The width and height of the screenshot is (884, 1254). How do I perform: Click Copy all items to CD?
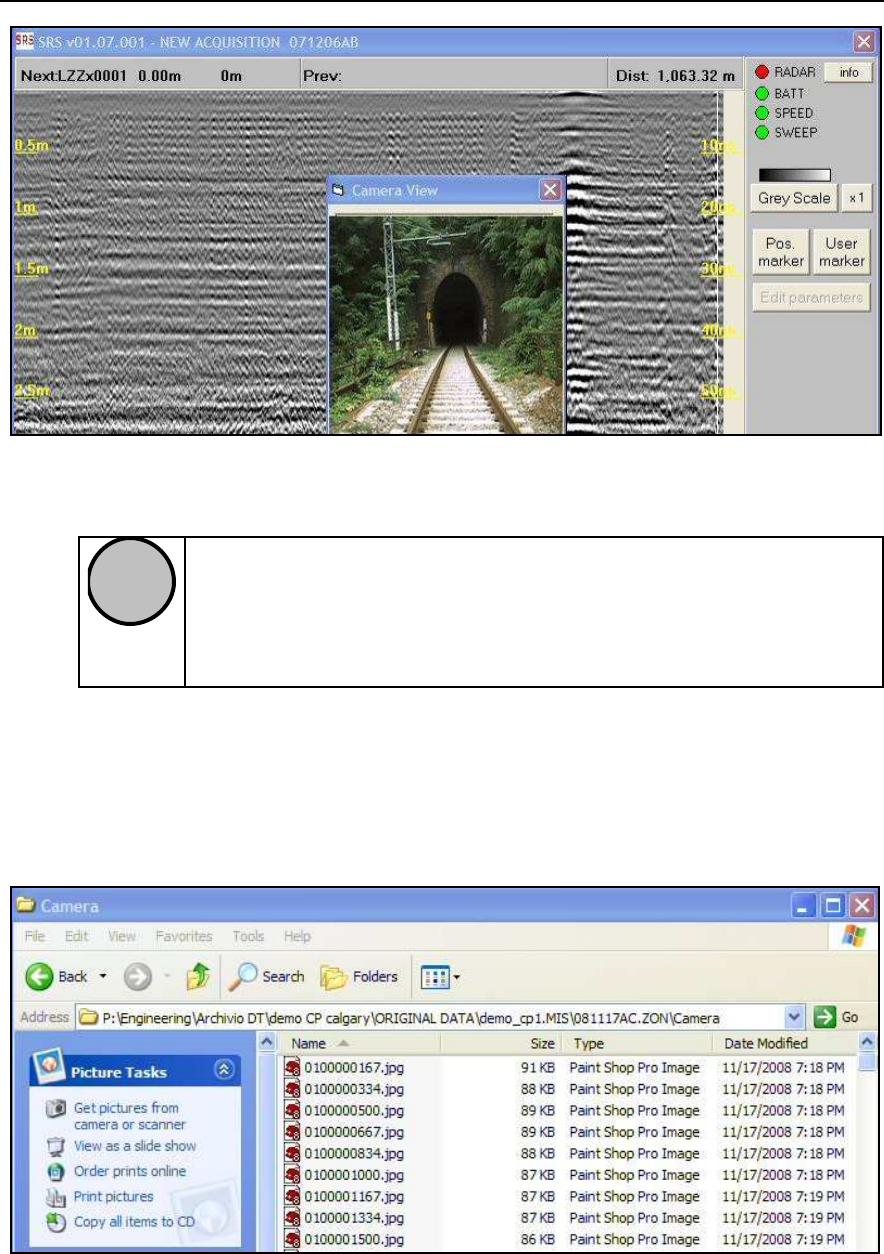coord(134,1221)
